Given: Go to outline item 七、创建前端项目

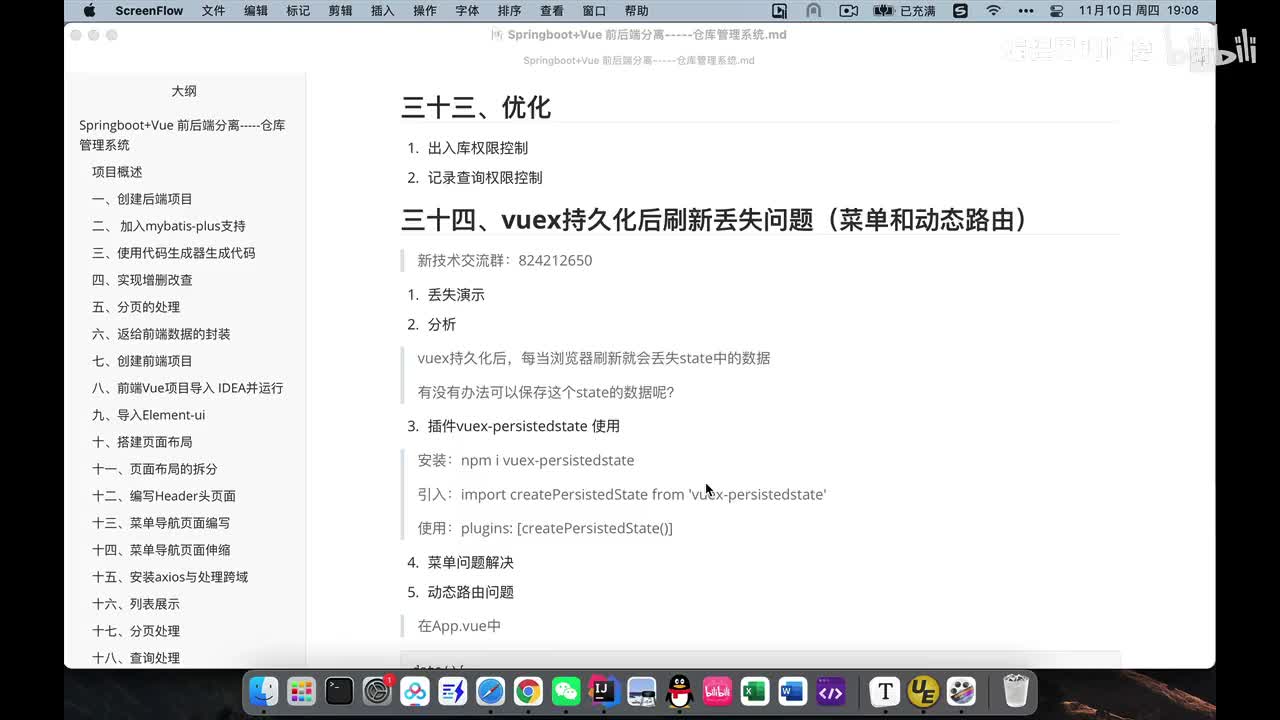Looking at the screenshot, I should coord(142,361).
